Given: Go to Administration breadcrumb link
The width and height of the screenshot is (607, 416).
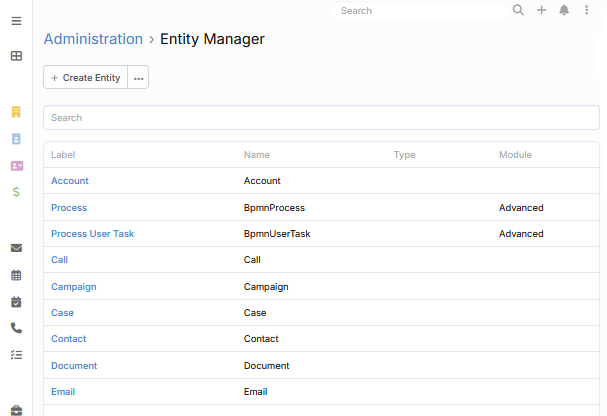Looking at the screenshot, I should point(93,39).
